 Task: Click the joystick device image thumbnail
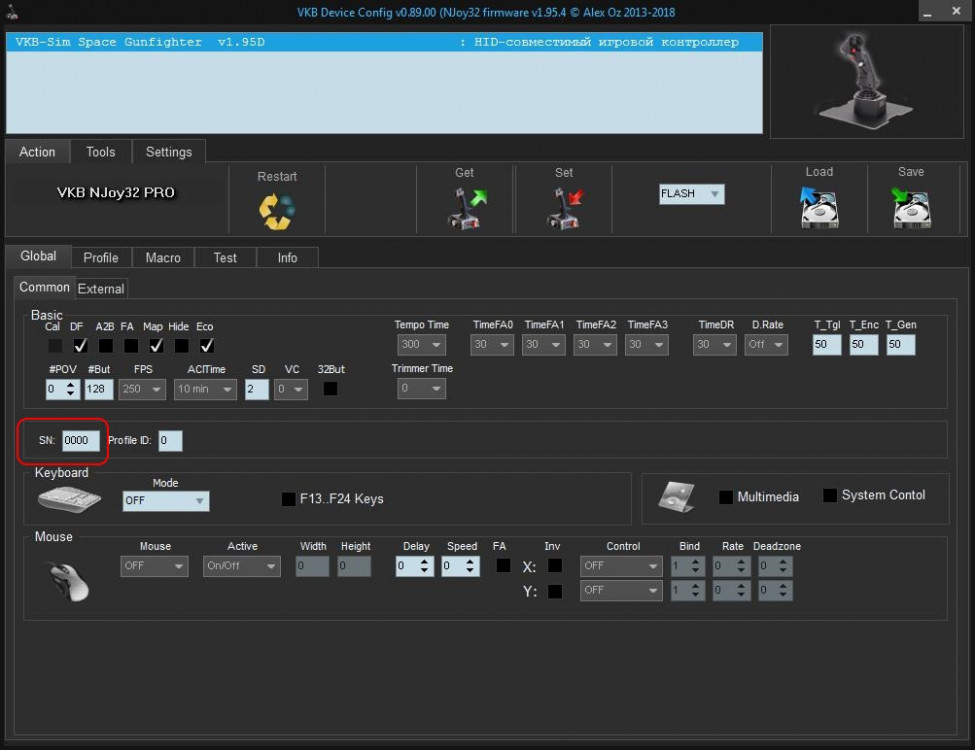pos(864,80)
